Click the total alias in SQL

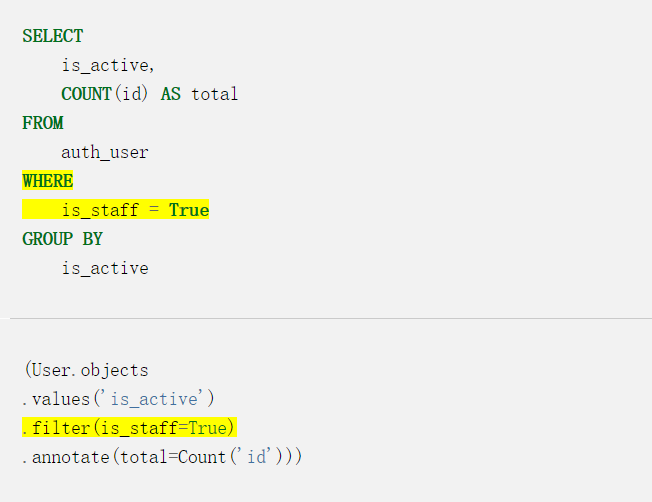[215, 94]
